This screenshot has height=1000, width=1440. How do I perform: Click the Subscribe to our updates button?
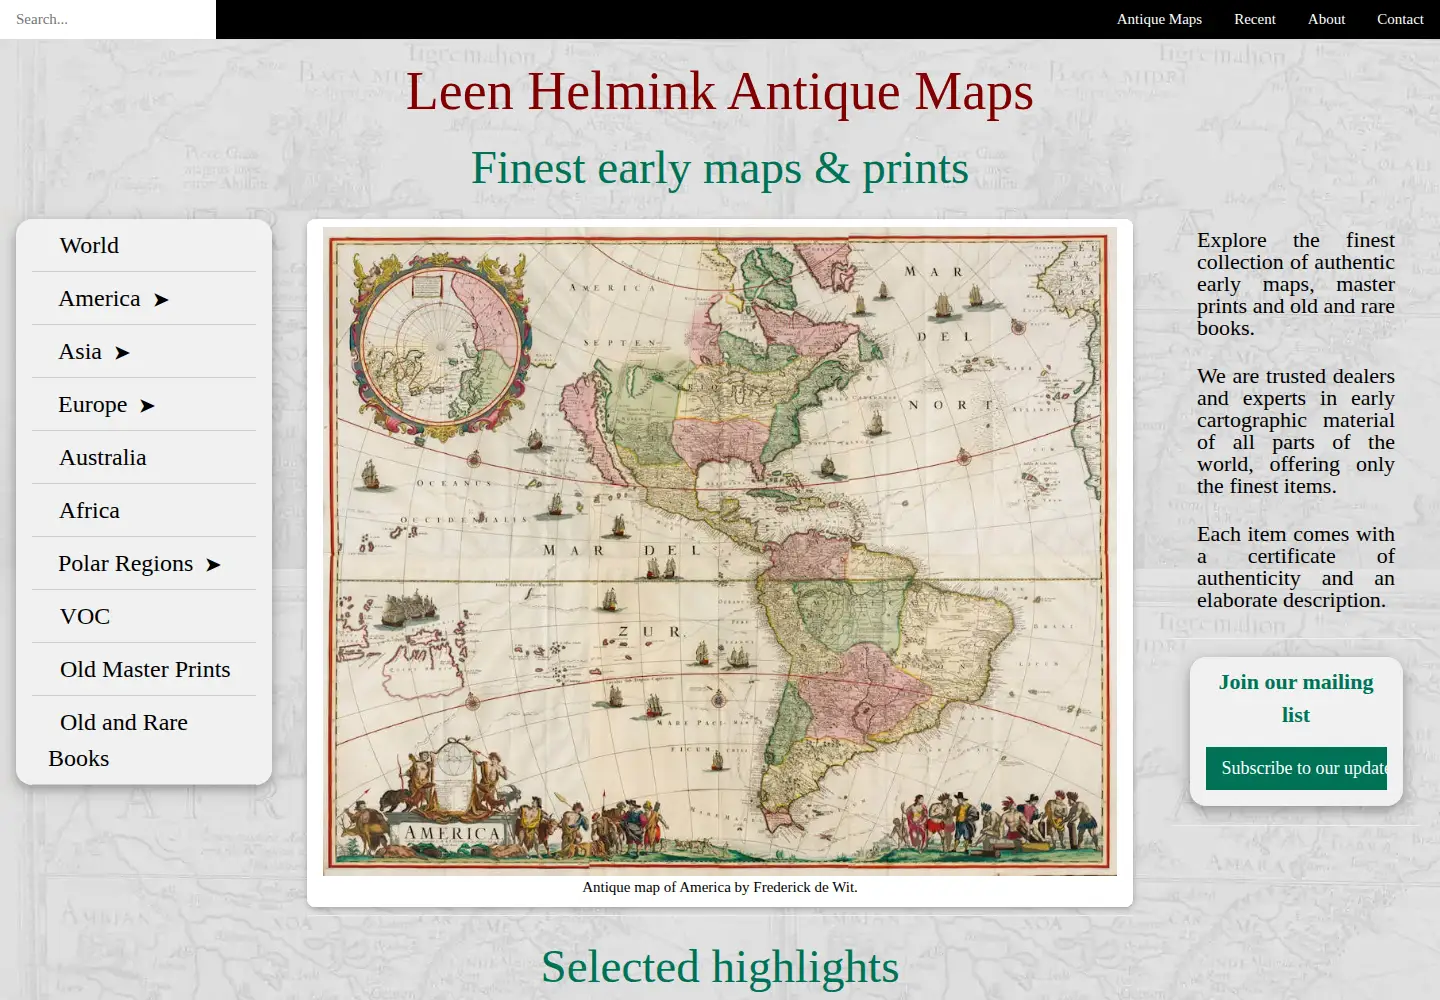pos(1296,768)
